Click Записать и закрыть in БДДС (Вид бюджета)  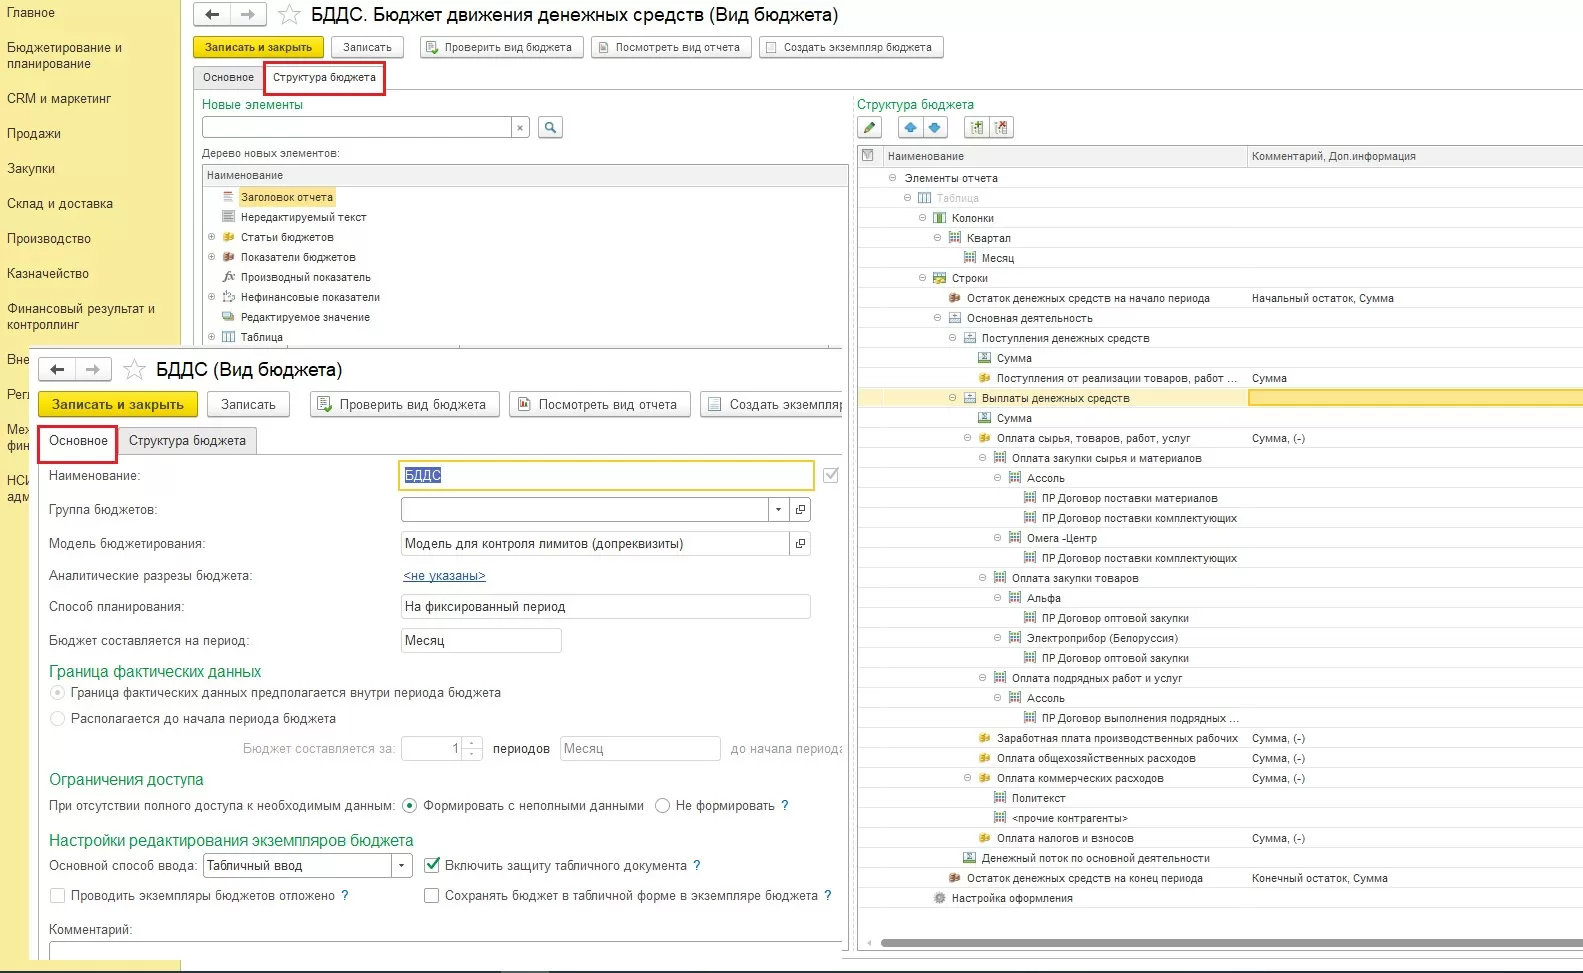(x=118, y=405)
